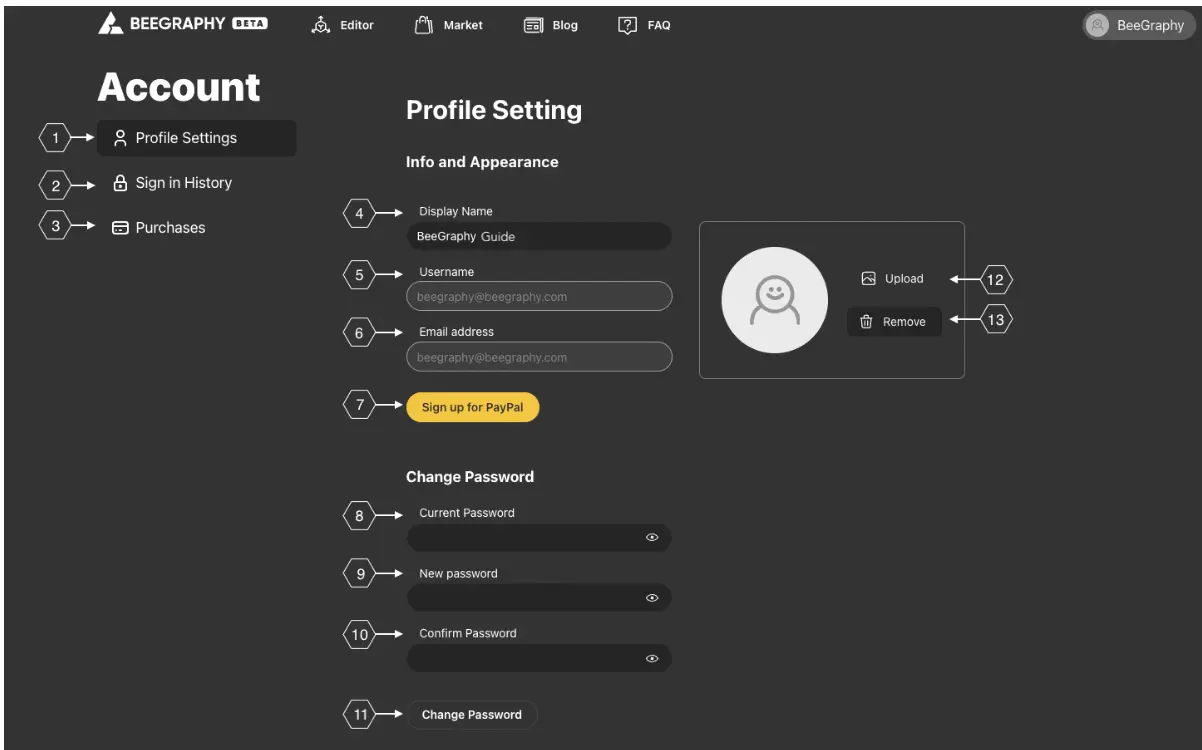Toggle visibility of Confirm Password field
The width and height of the screenshot is (1202, 750).
pyautogui.click(x=653, y=658)
